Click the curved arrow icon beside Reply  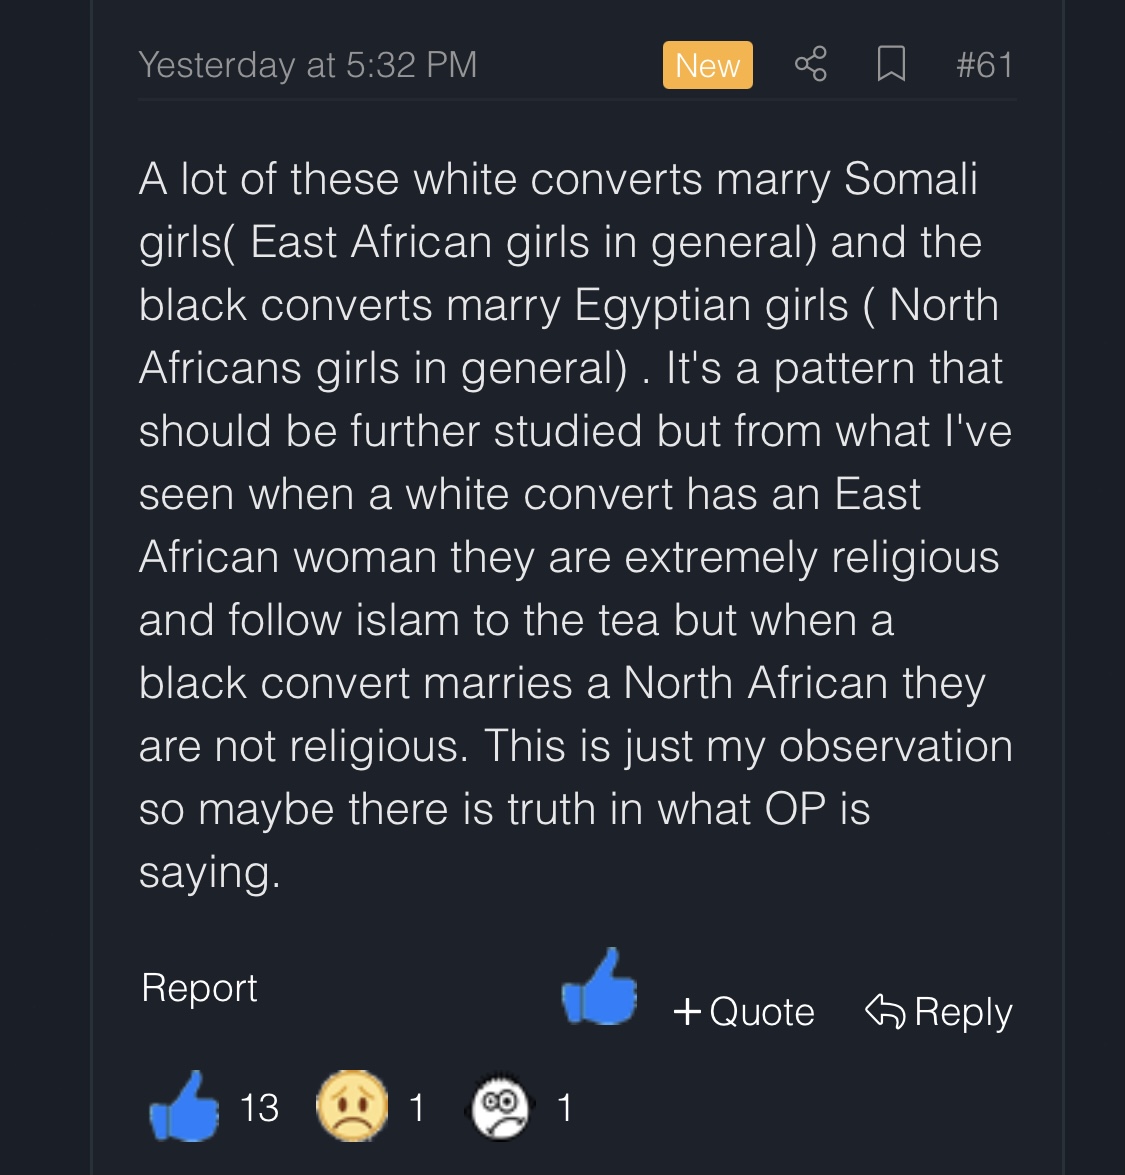[885, 1012]
